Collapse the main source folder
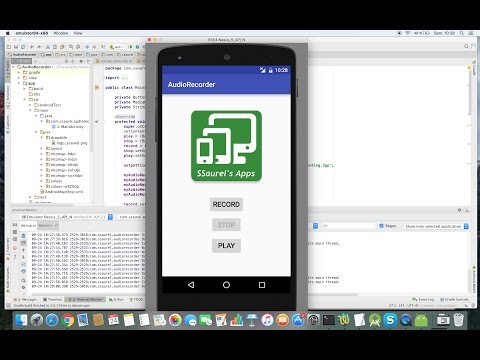480x360 pixels. (x=30, y=110)
